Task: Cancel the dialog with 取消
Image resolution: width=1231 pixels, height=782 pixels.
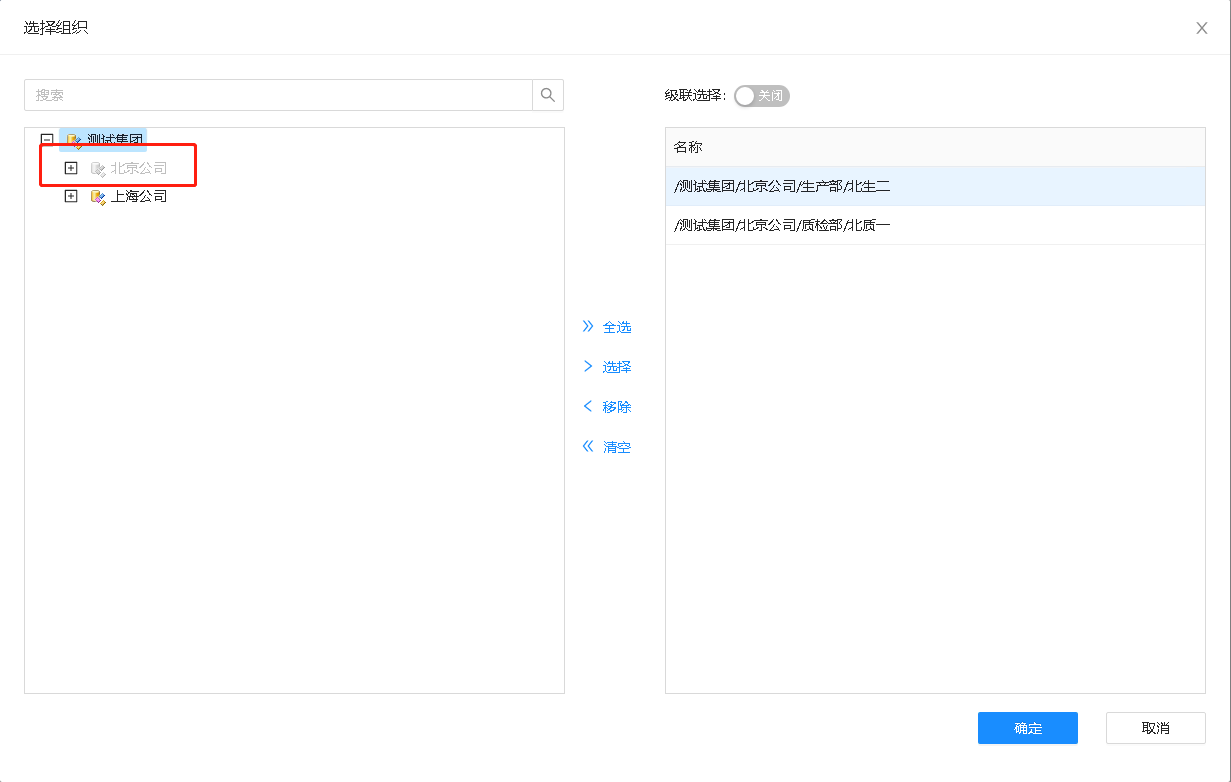Action: click(x=1155, y=728)
